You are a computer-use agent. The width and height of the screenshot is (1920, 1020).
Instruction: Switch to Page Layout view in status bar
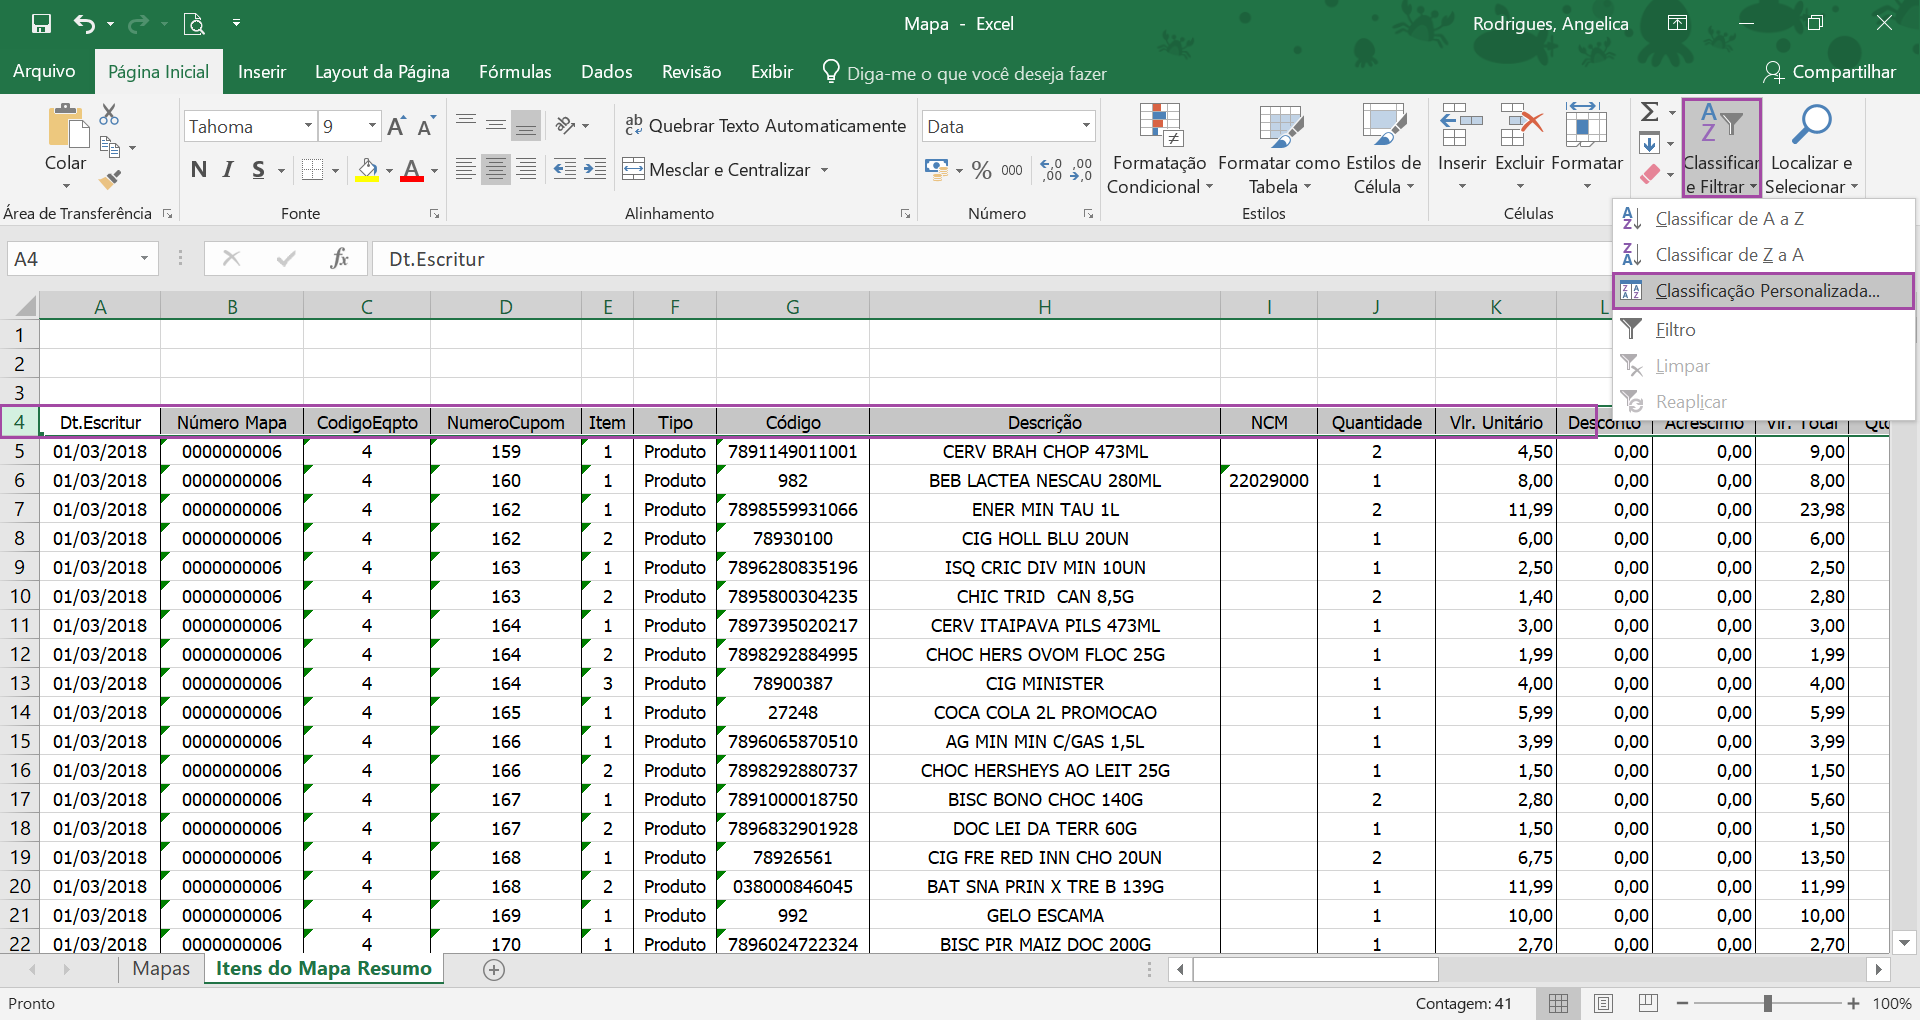(1603, 1003)
